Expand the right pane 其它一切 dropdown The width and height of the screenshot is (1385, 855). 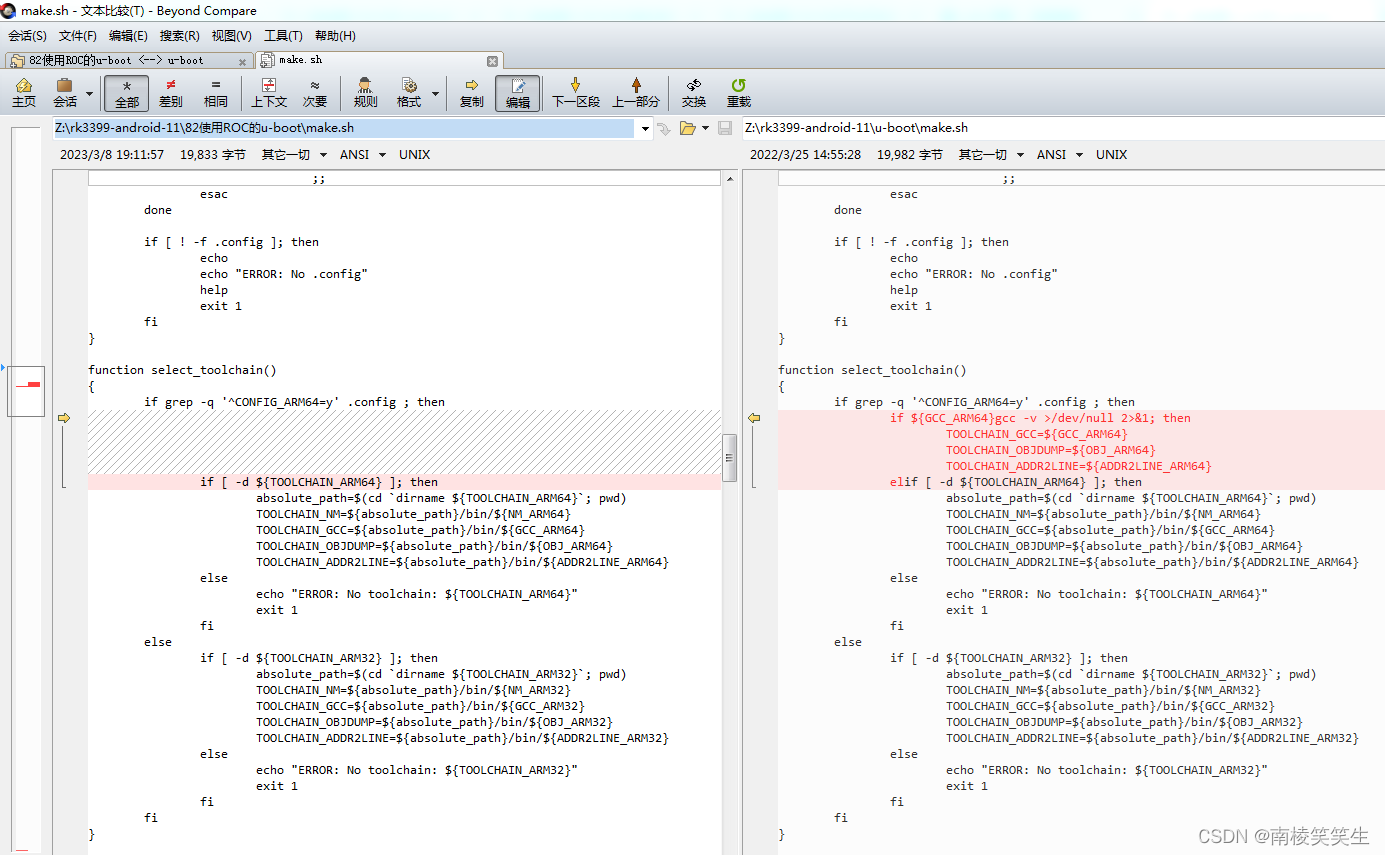[x=1020, y=155]
